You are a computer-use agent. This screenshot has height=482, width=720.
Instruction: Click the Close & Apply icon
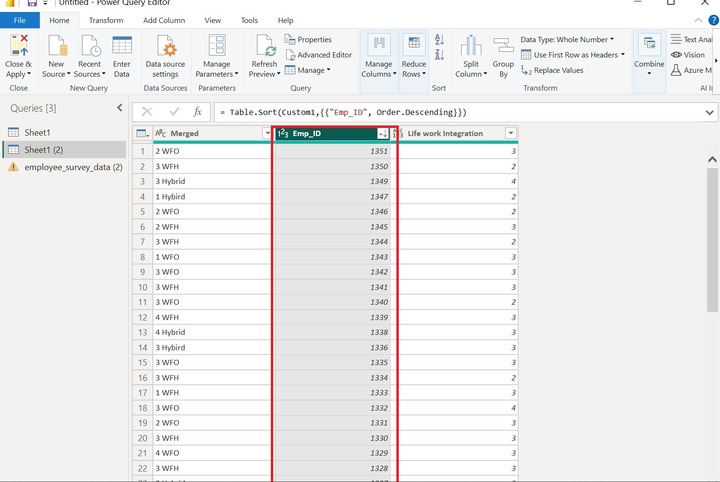(18, 46)
